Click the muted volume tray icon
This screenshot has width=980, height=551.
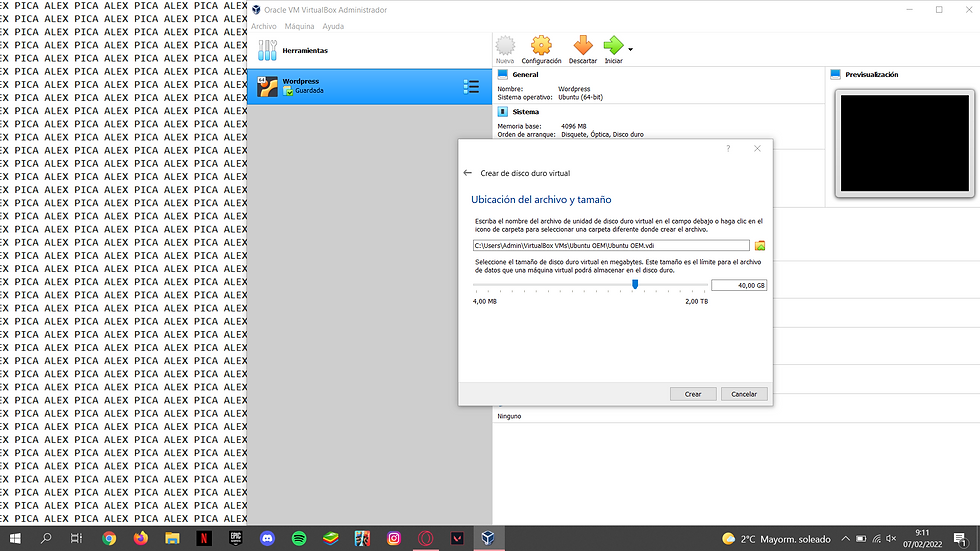(x=891, y=539)
